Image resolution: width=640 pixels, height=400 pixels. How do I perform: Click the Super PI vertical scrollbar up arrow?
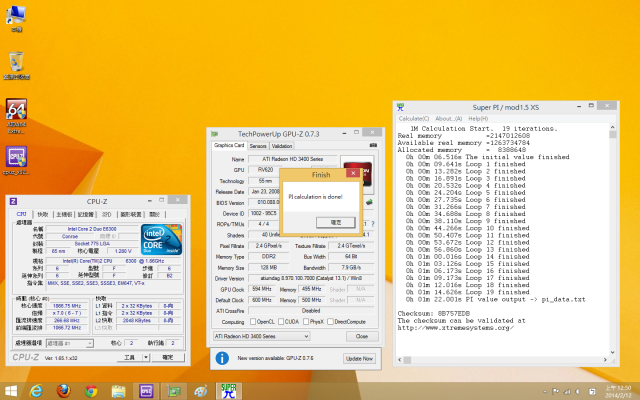[x=613, y=127]
